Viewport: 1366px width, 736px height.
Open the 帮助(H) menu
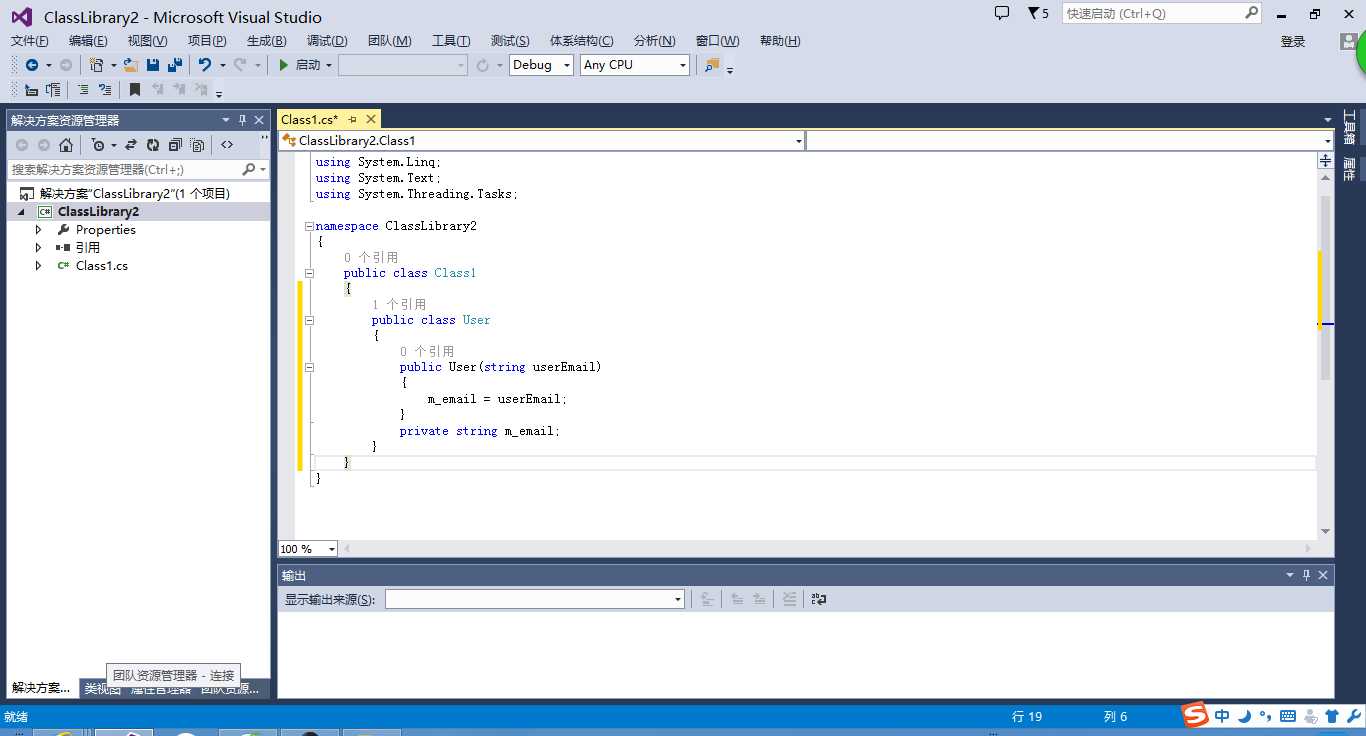tap(780, 41)
